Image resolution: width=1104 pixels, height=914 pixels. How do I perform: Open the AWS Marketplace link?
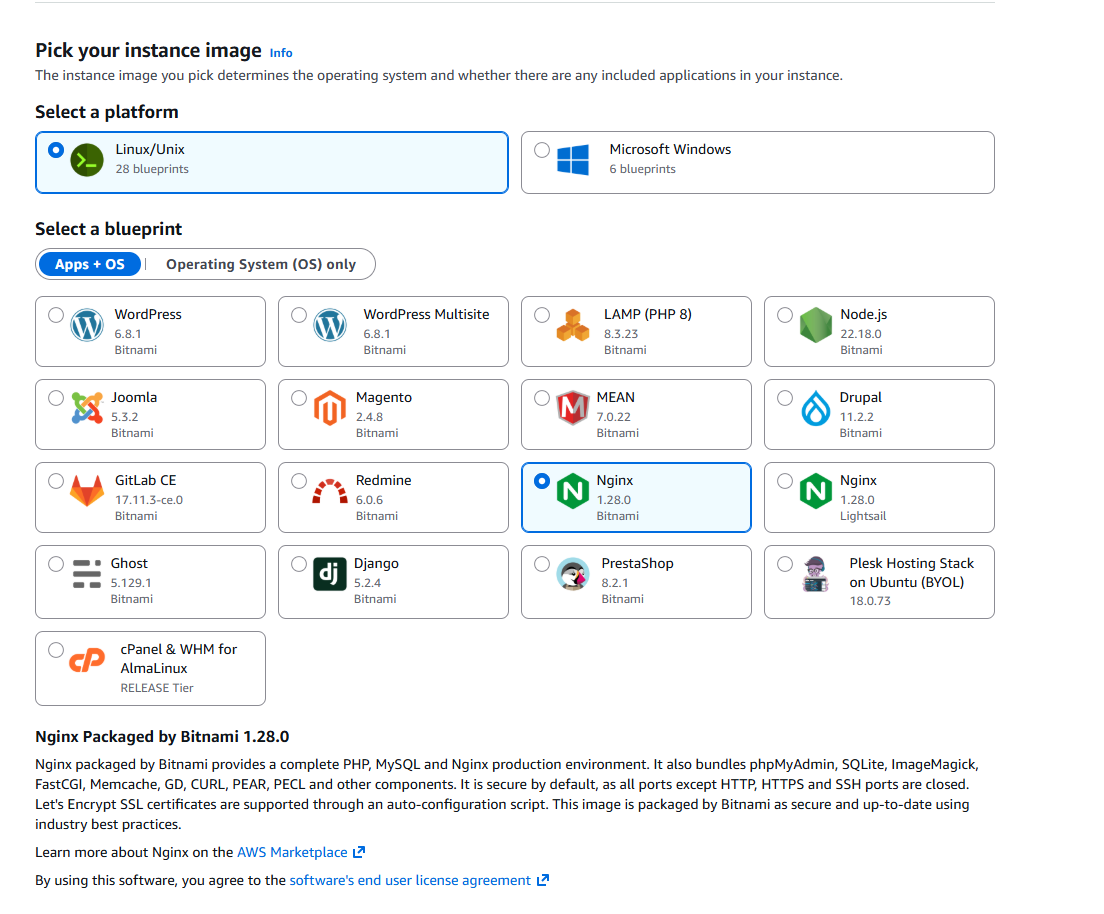pyautogui.click(x=292, y=852)
